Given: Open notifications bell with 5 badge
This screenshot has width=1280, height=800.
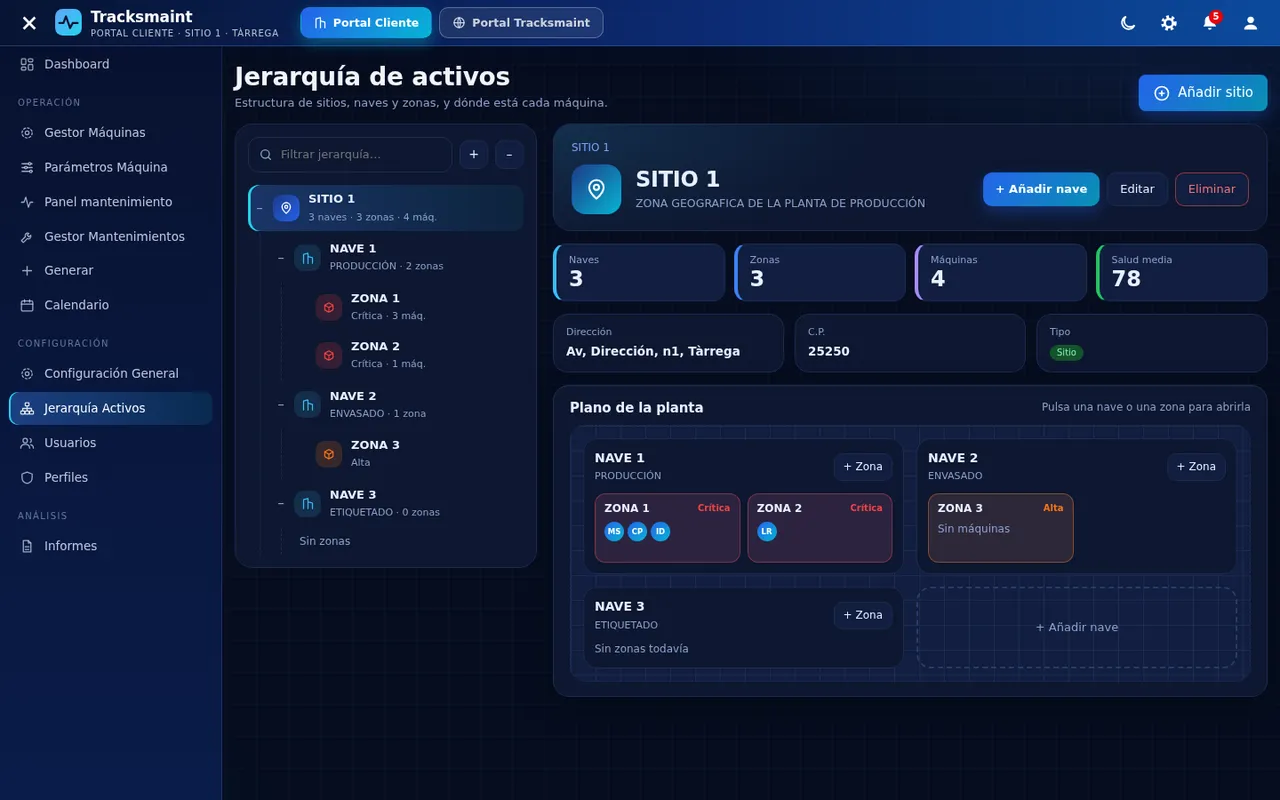Looking at the screenshot, I should point(1210,23).
